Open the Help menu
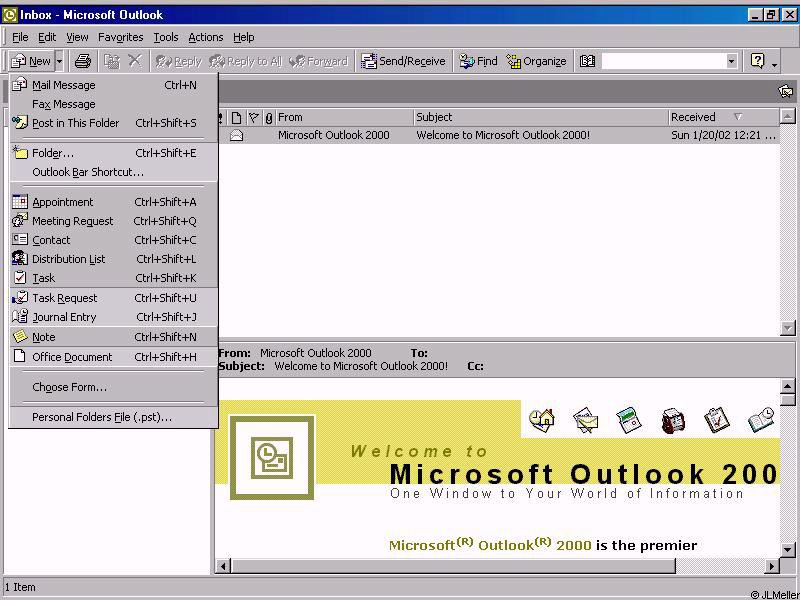Image resolution: width=800 pixels, height=600 pixels. (x=243, y=37)
